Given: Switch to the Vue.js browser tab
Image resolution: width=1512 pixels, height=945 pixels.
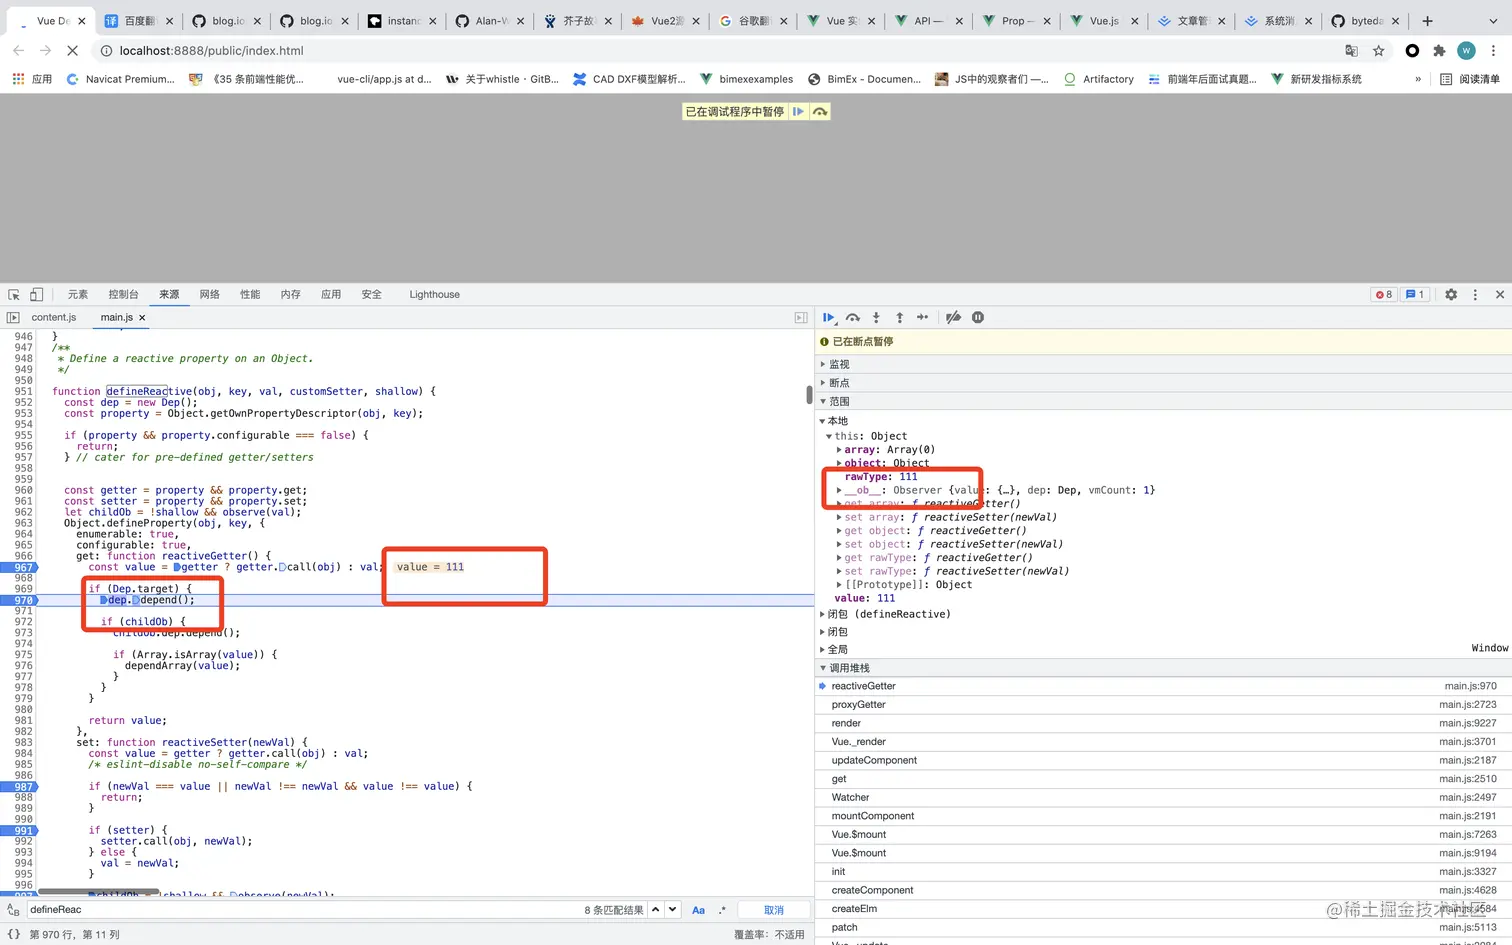Looking at the screenshot, I should 1103,21.
